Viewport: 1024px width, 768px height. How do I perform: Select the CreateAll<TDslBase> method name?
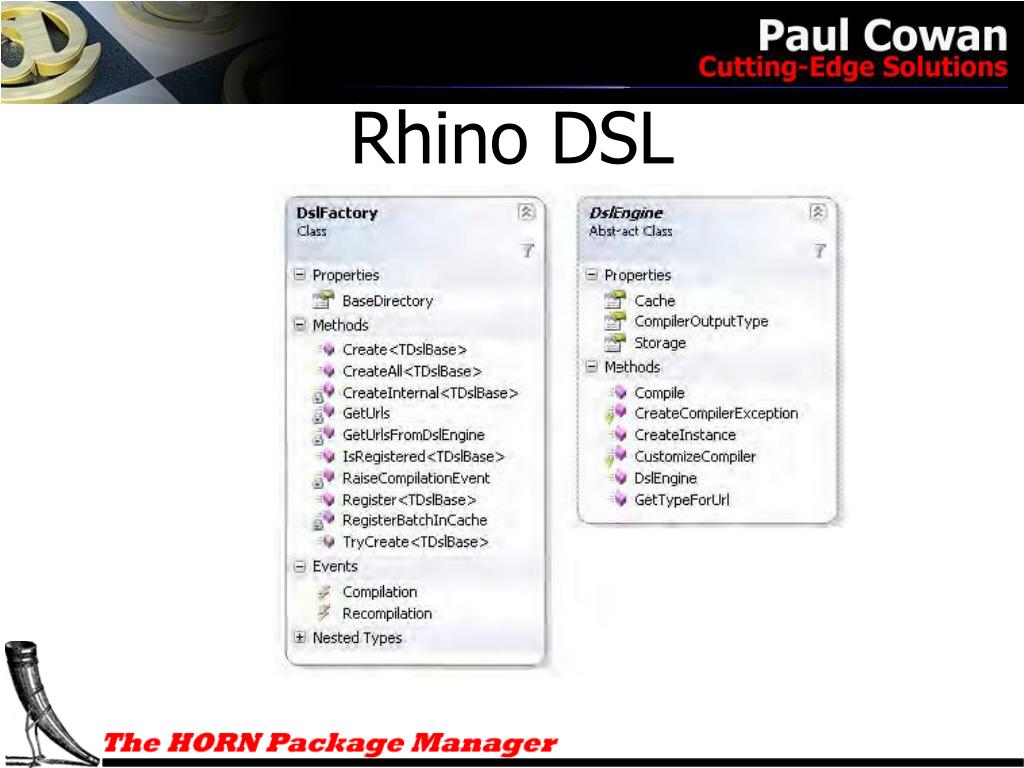click(412, 372)
